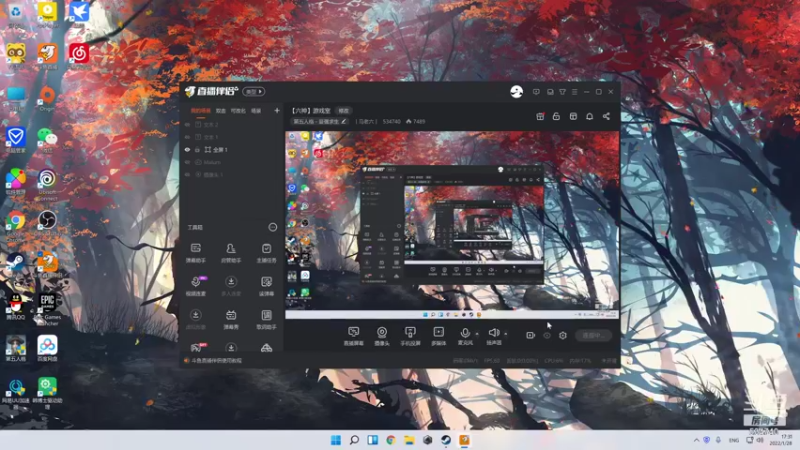Open the hamburger menu in title bar
800x450 pixels.
point(574,92)
